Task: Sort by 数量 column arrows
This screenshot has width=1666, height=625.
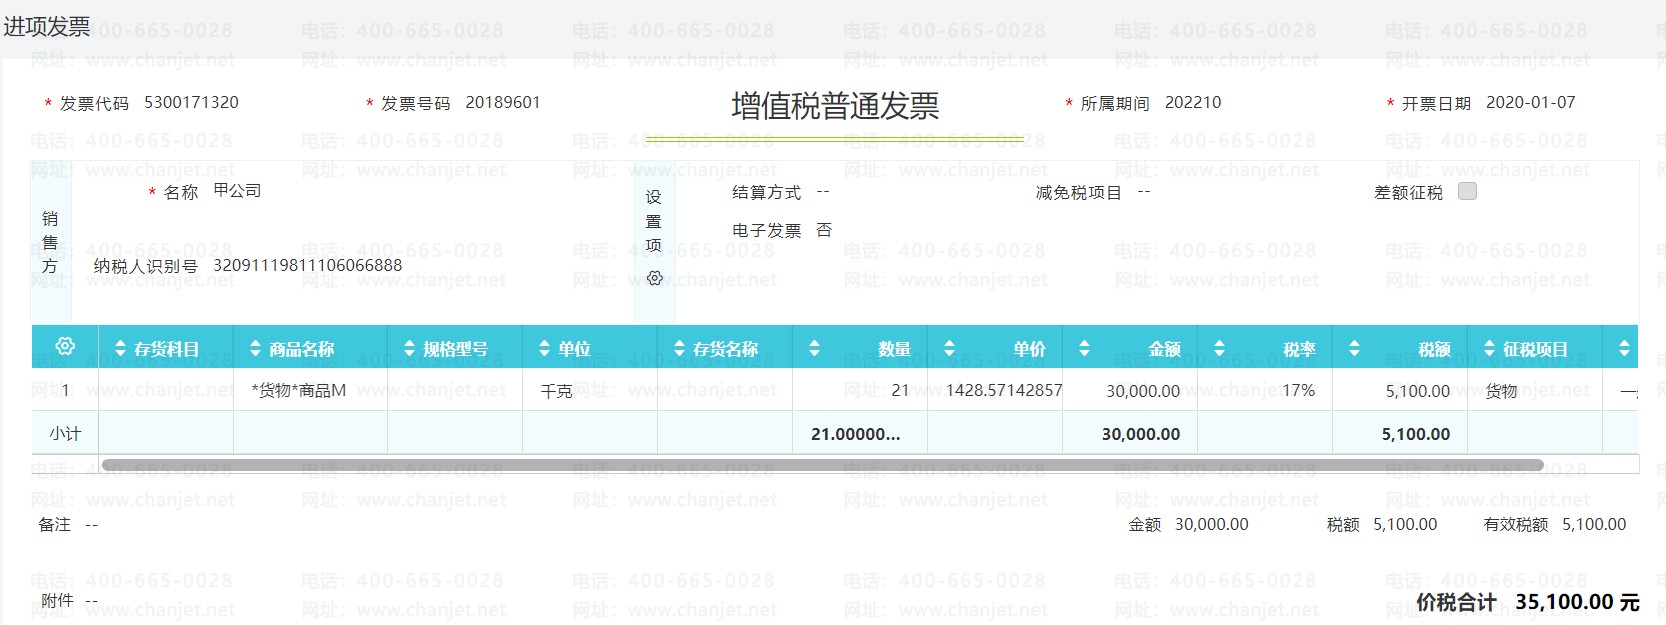Action: pyautogui.click(x=814, y=349)
